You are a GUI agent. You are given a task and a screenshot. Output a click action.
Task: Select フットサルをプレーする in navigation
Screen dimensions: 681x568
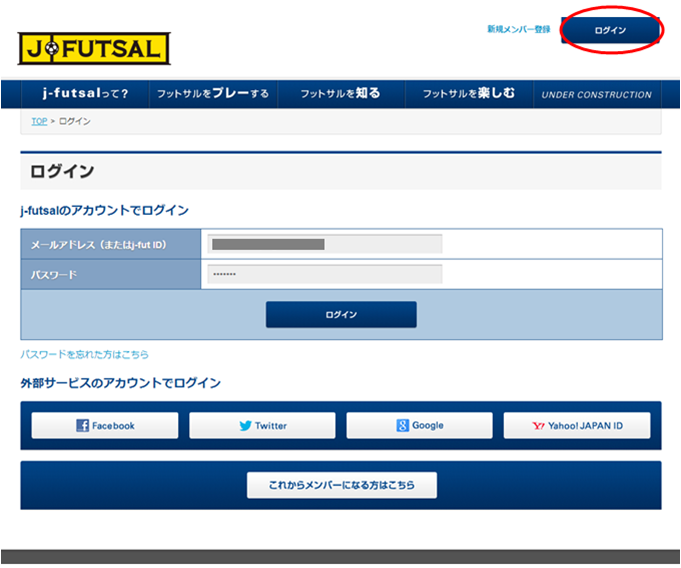tap(213, 94)
